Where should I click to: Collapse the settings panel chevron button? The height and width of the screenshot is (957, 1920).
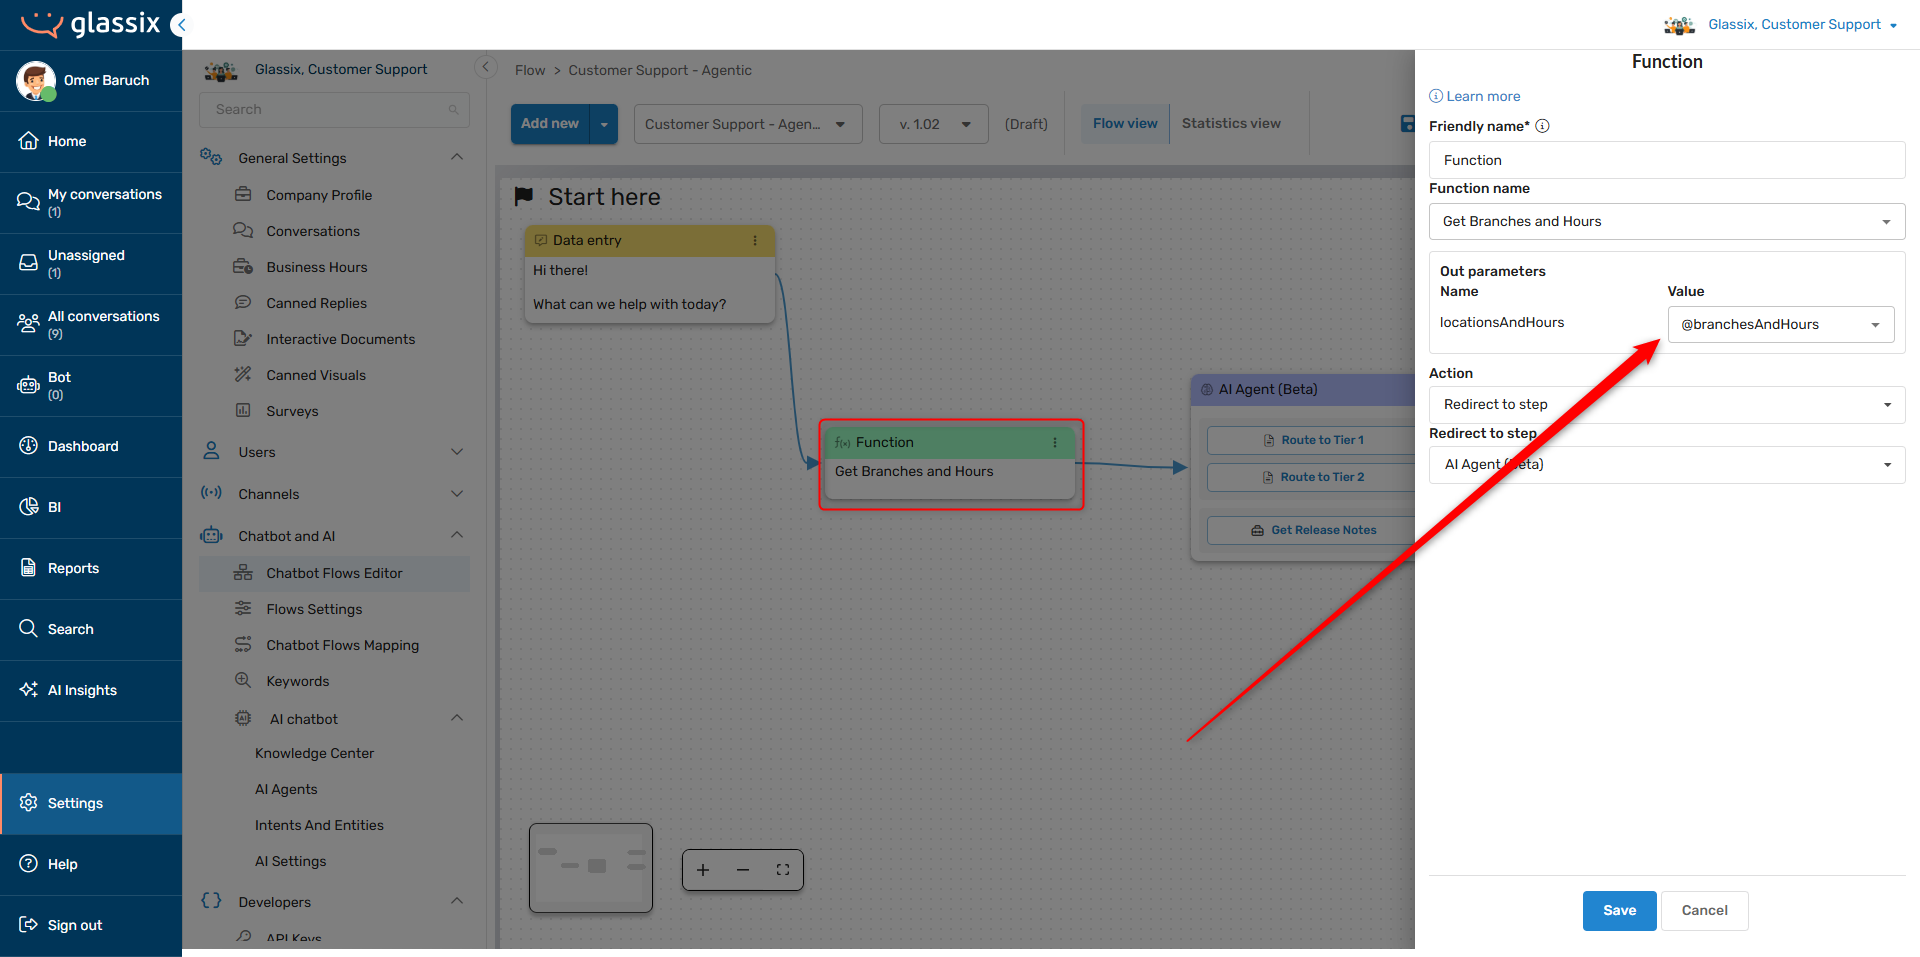485,68
